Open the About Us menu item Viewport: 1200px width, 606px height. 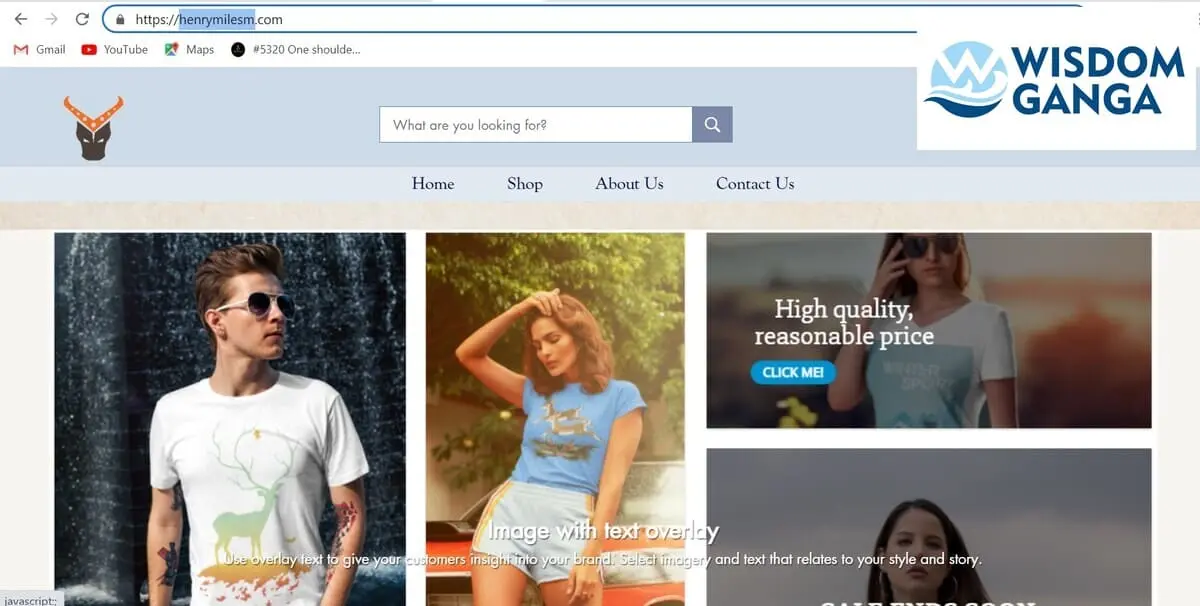click(x=629, y=184)
